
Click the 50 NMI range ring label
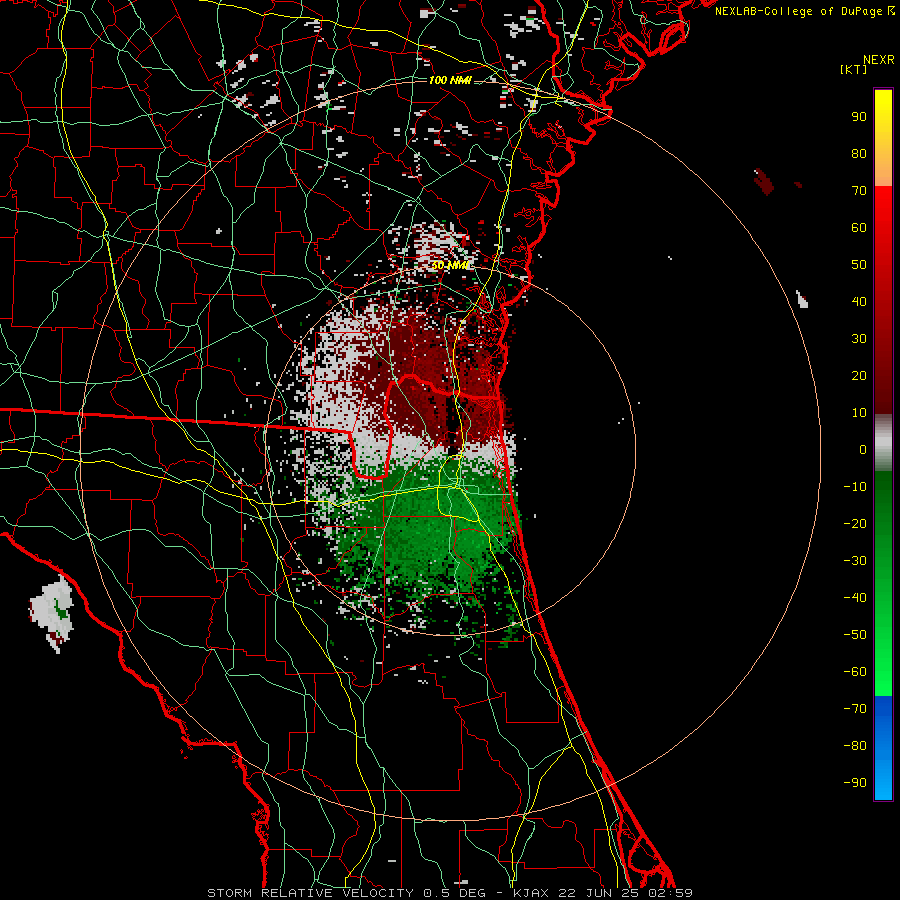(x=449, y=265)
